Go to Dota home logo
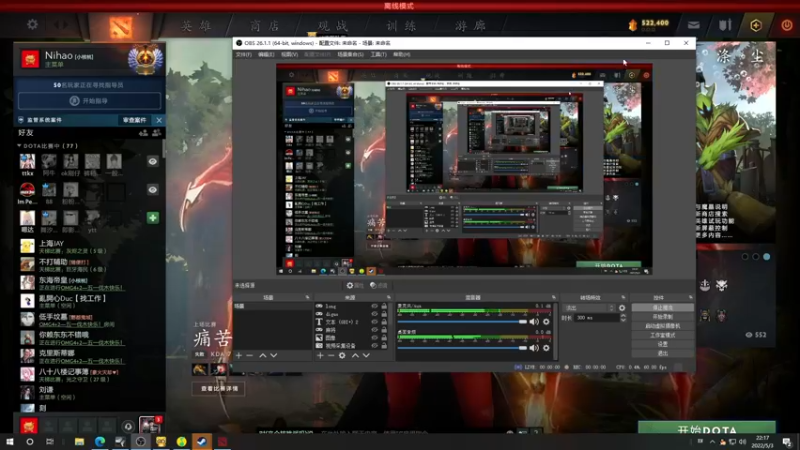Screen dimensions: 800x450 (120, 27)
